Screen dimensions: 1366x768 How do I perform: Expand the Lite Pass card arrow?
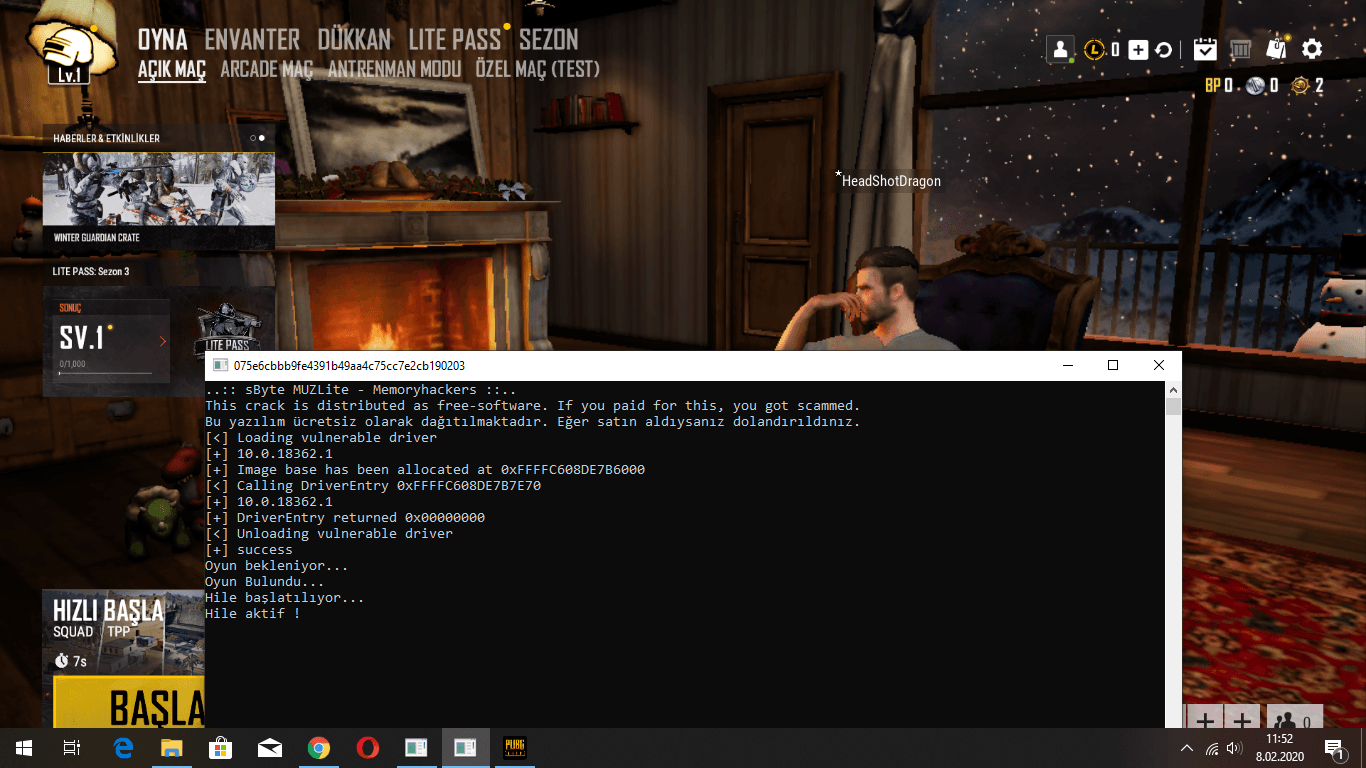point(163,342)
